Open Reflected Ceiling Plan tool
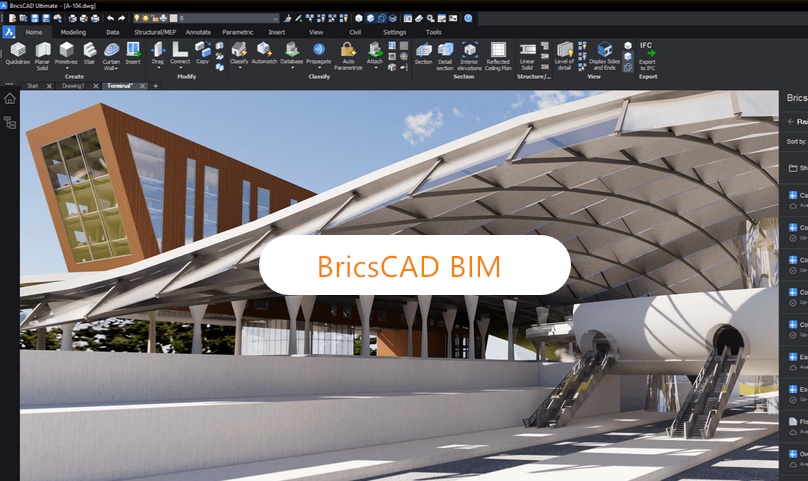 click(x=498, y=54)
